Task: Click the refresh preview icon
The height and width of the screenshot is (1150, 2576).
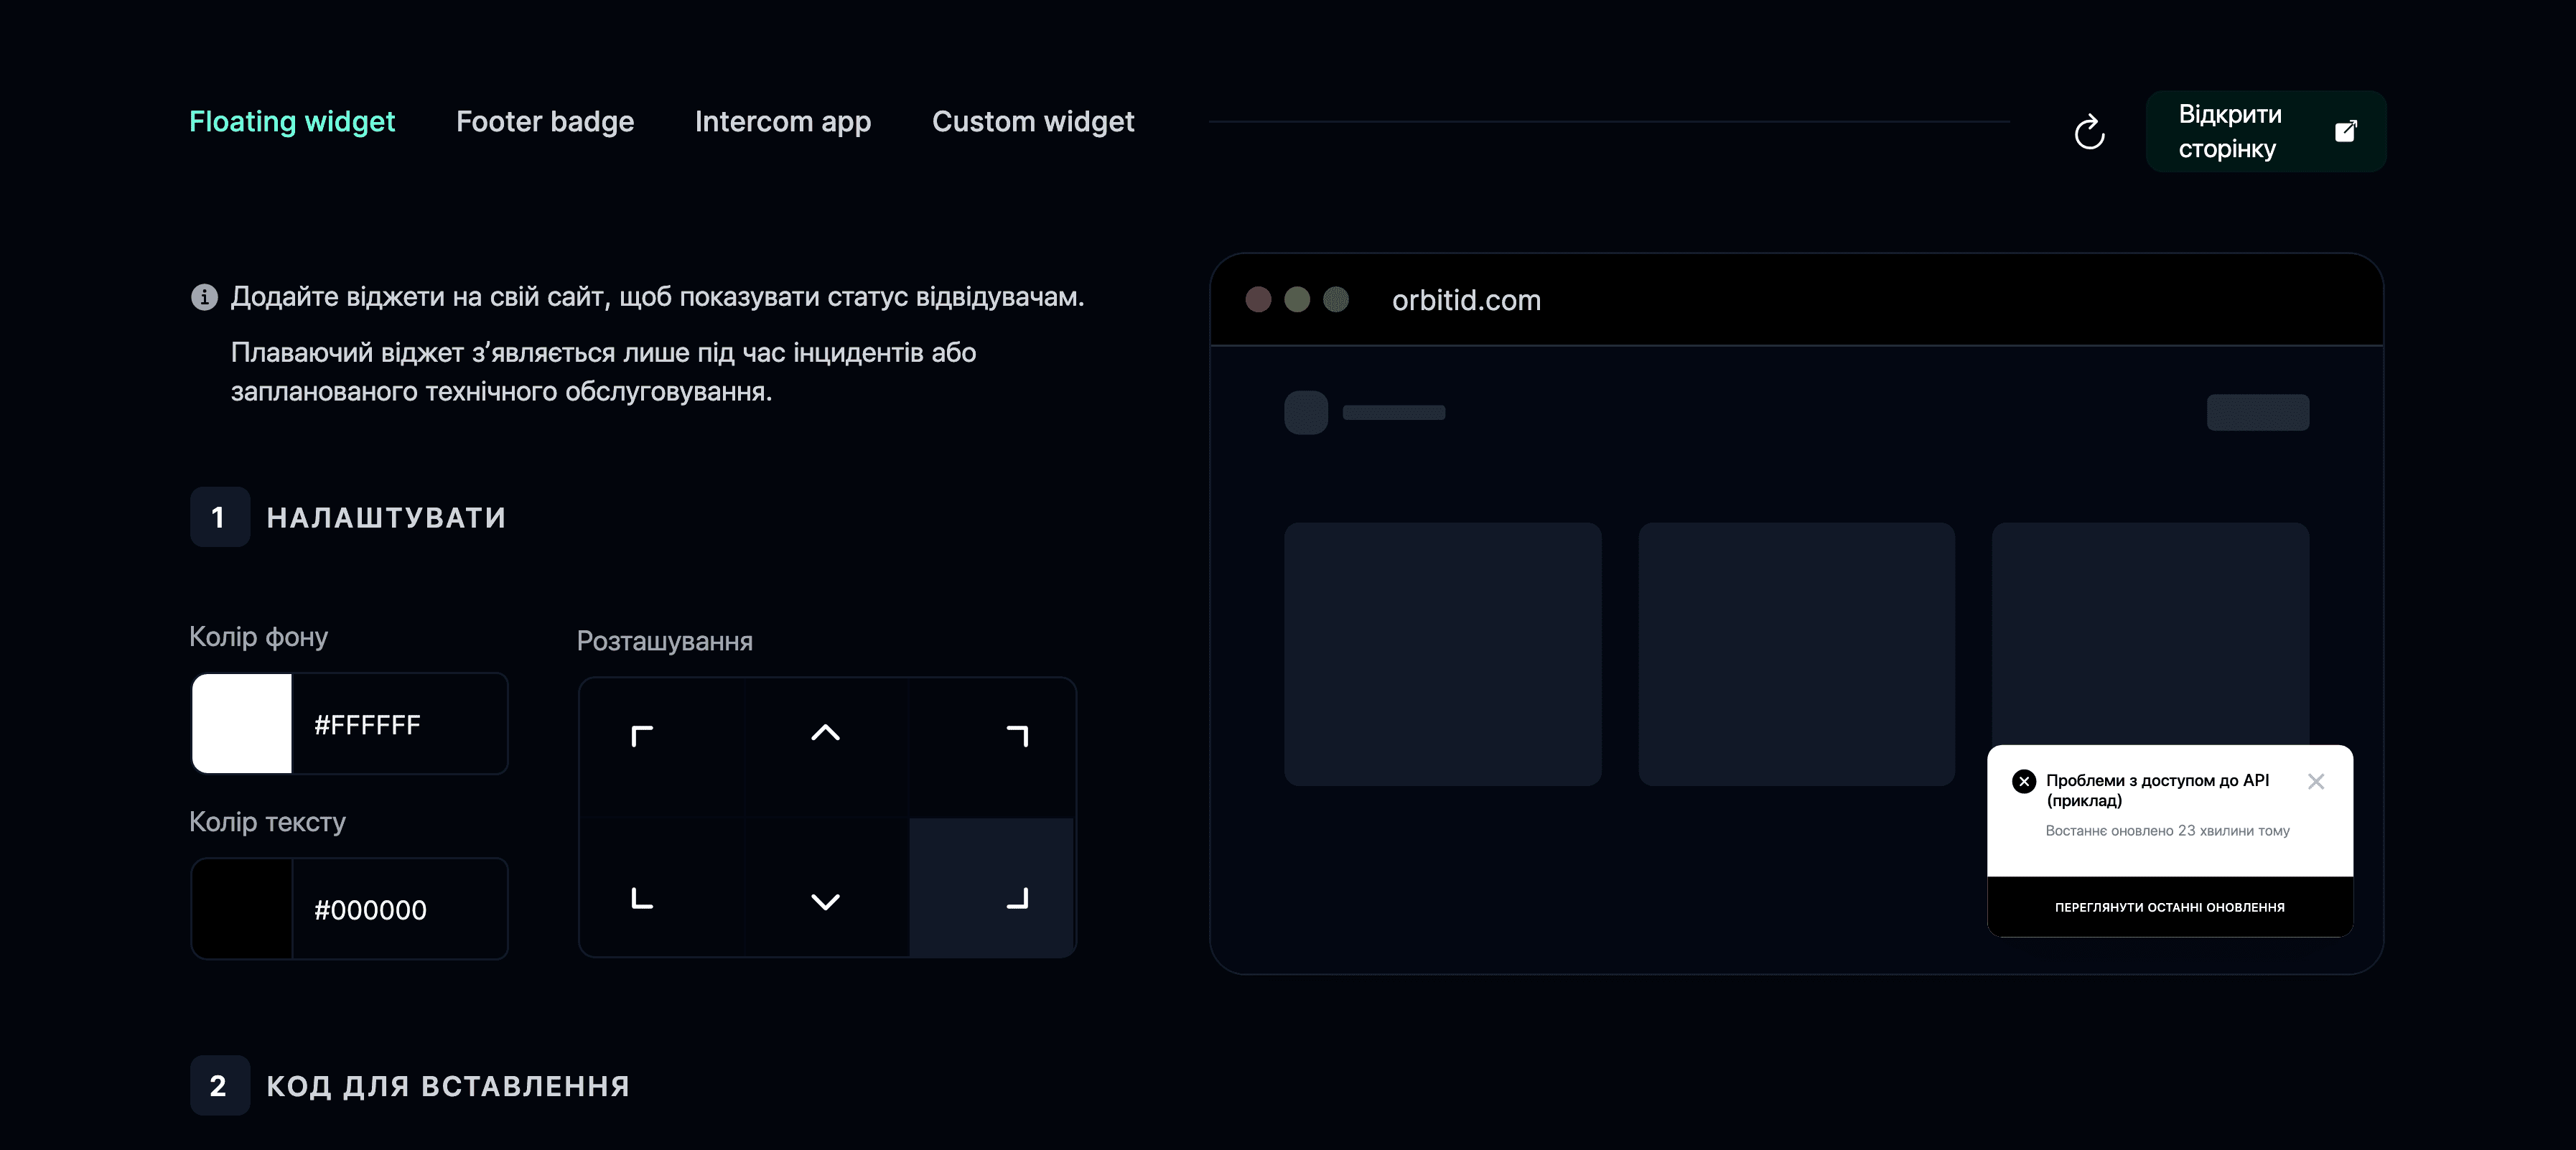Action: tap(2089, 132)
